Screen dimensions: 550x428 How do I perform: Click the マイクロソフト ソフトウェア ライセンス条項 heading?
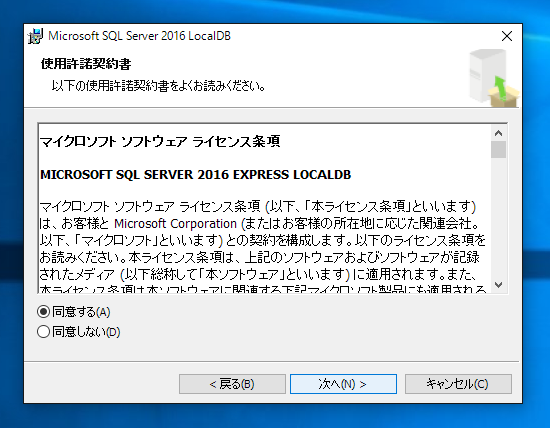click(160, 141)
